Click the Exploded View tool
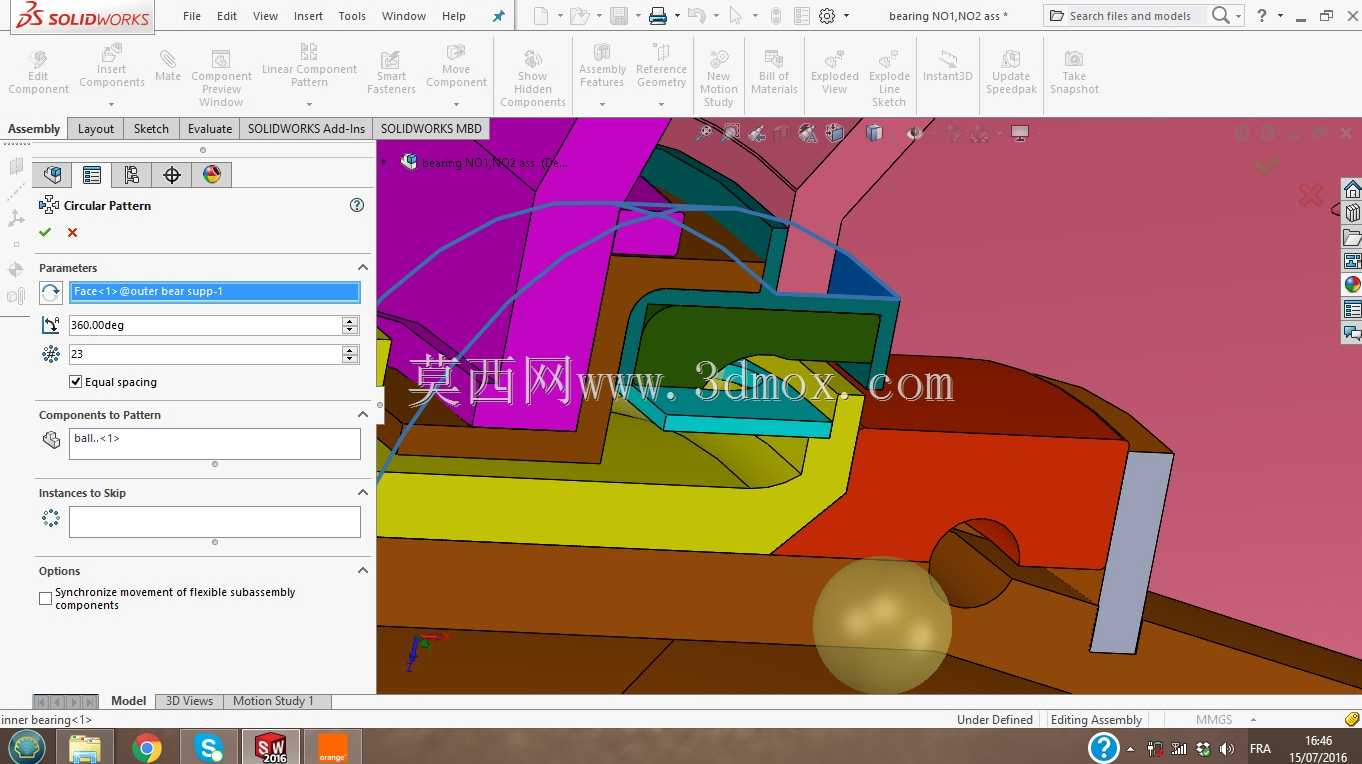The width and height of the screenshot is (1362, 764). coord(835,72)
